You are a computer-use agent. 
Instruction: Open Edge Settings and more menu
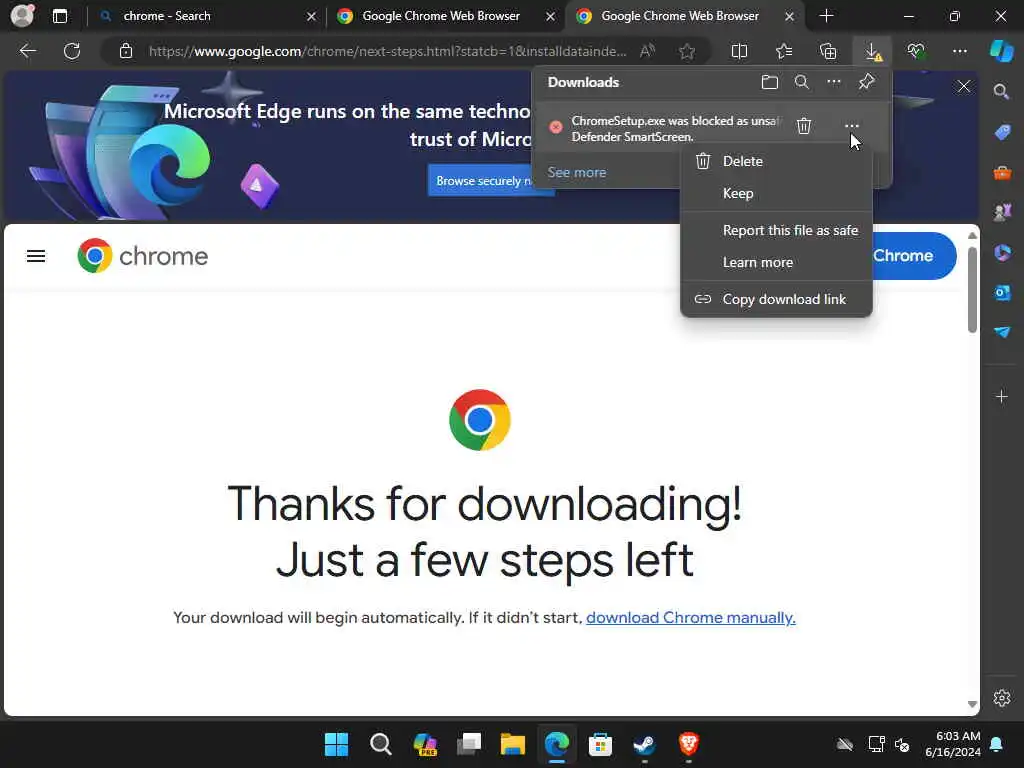(x=960, y=51)
